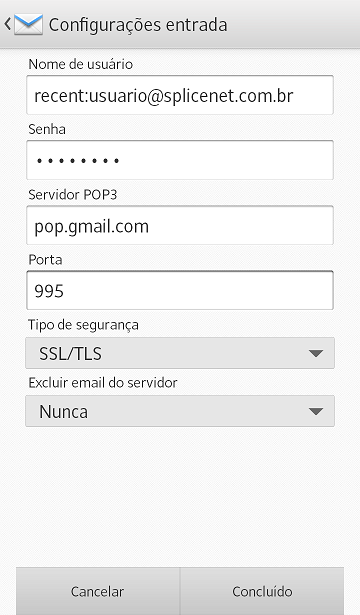Click the 'Excluir email do servidor' label

(103, 382)
